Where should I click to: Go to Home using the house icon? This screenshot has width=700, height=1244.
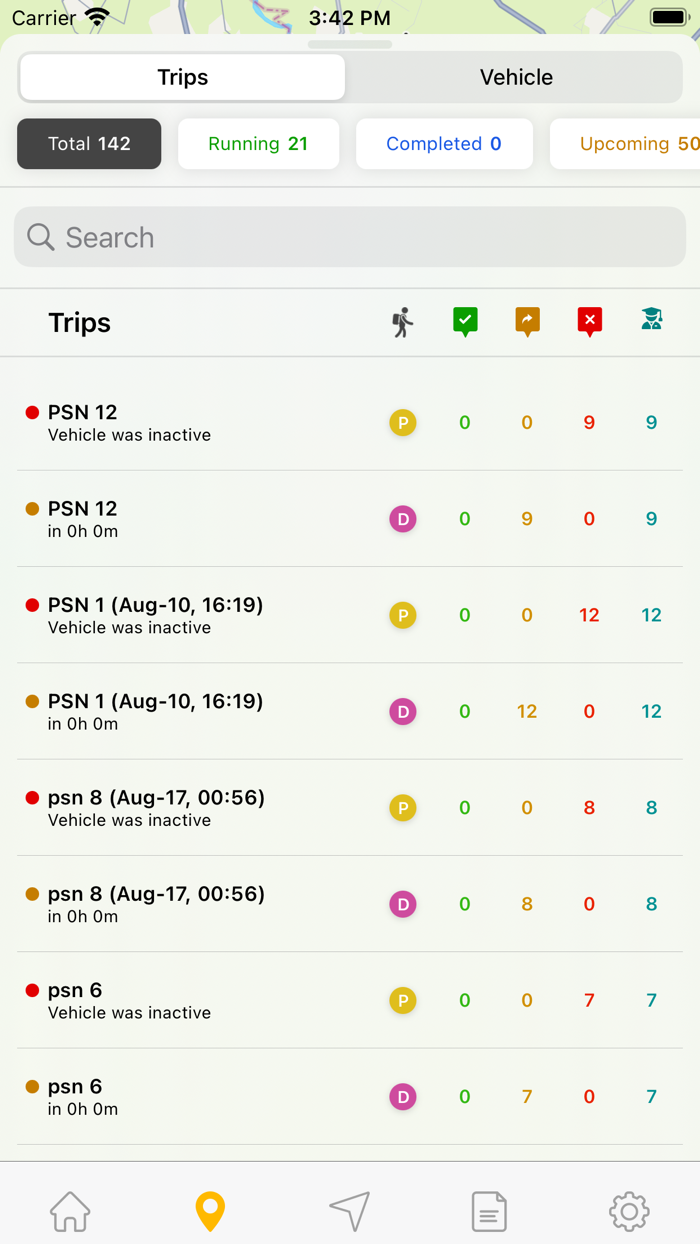coord(69,1210)
